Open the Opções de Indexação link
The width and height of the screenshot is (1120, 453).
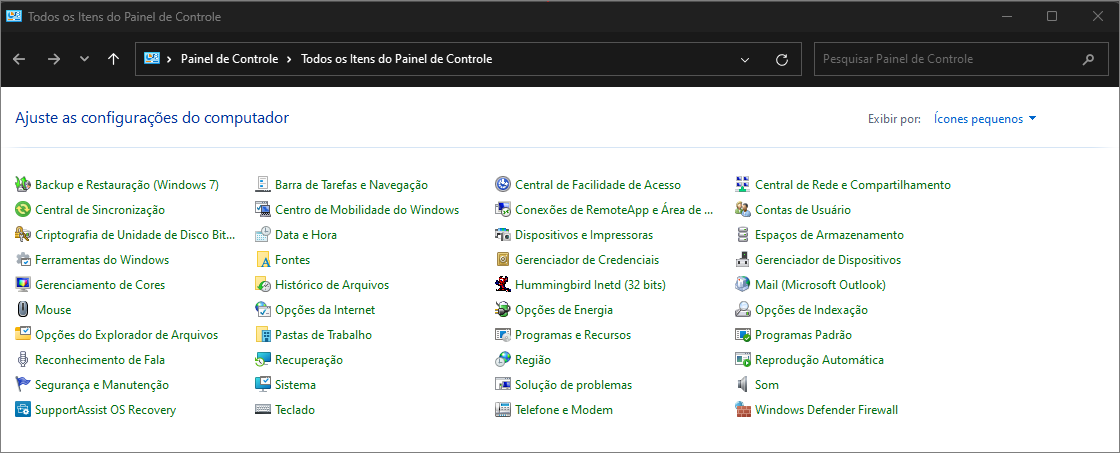pyautogui.click(x=811, y=310)
